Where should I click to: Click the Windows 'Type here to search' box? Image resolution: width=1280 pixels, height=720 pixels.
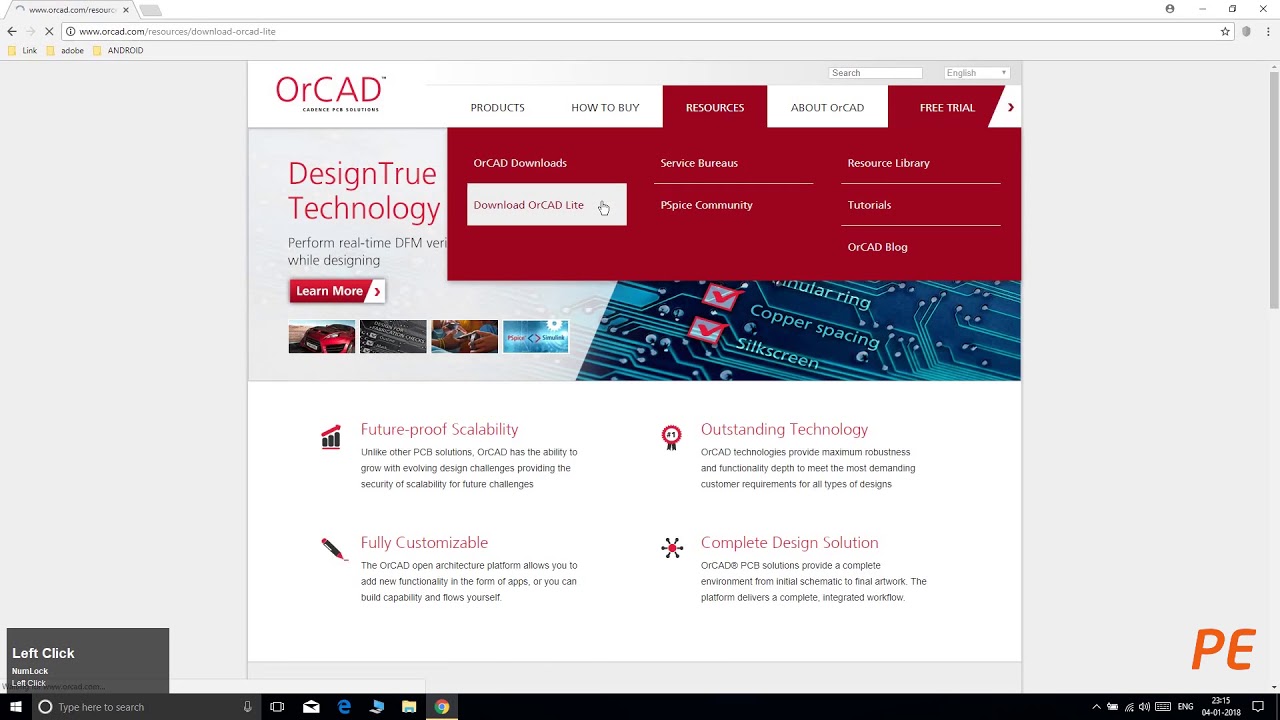pos(145,707)
